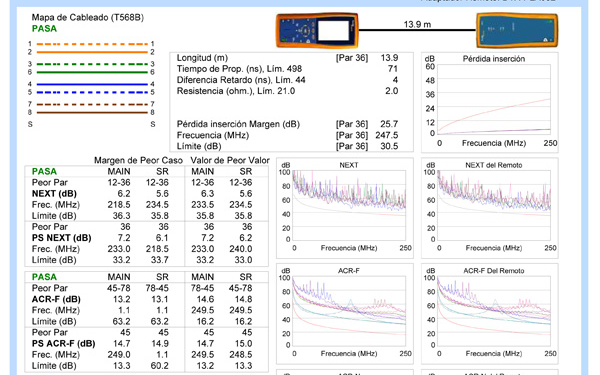600x375 pixels.
Task: Select the Longitud (m) row
Action: pos(287,58)
